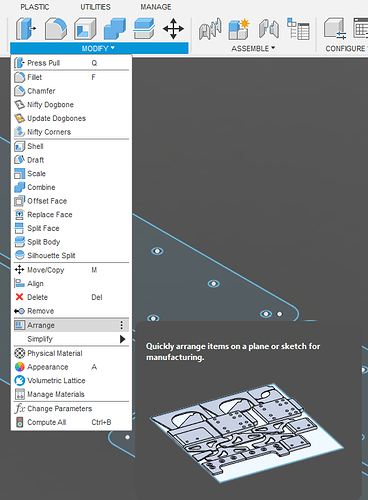This screenshot has width=368, height=500.
Task: Collapse the MODIFY dropdown menu
Action: click(x=99, y=48)
